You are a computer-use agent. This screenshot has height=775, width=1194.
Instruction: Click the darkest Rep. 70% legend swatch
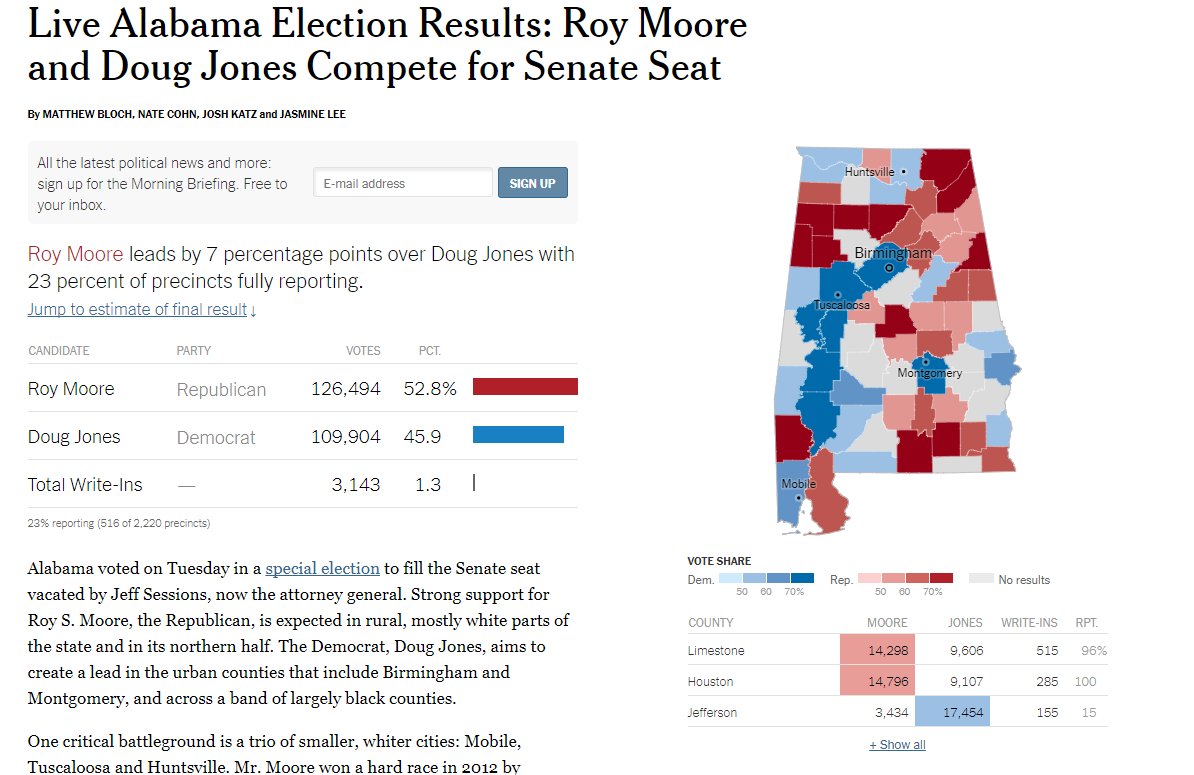[941, 578]
